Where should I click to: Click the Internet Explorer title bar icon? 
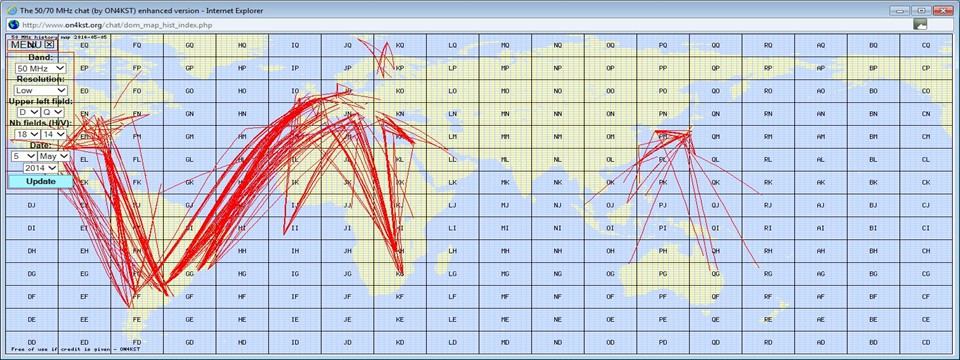click(x=11, y=10)
